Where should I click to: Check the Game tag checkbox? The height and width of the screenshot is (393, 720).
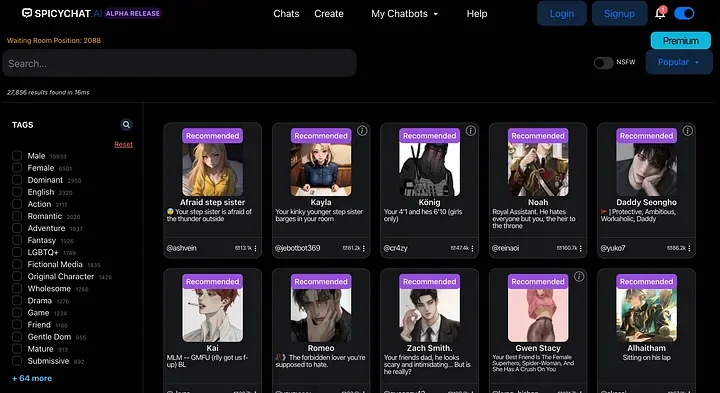[x=17, y=313]
